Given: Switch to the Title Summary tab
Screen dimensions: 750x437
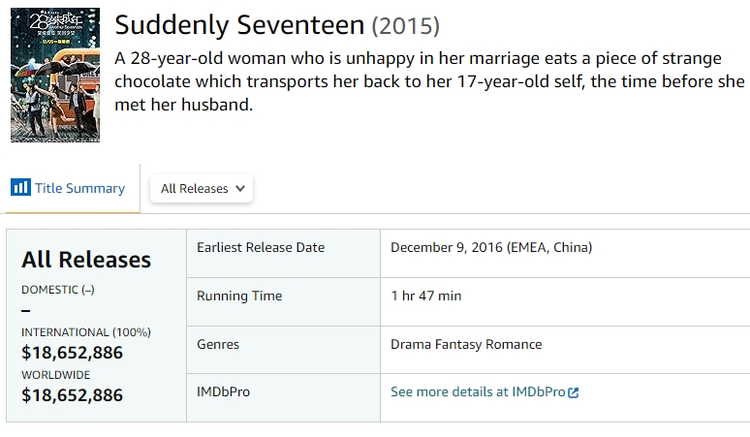Looking at the screenshot, I should [x=79, y=188].
